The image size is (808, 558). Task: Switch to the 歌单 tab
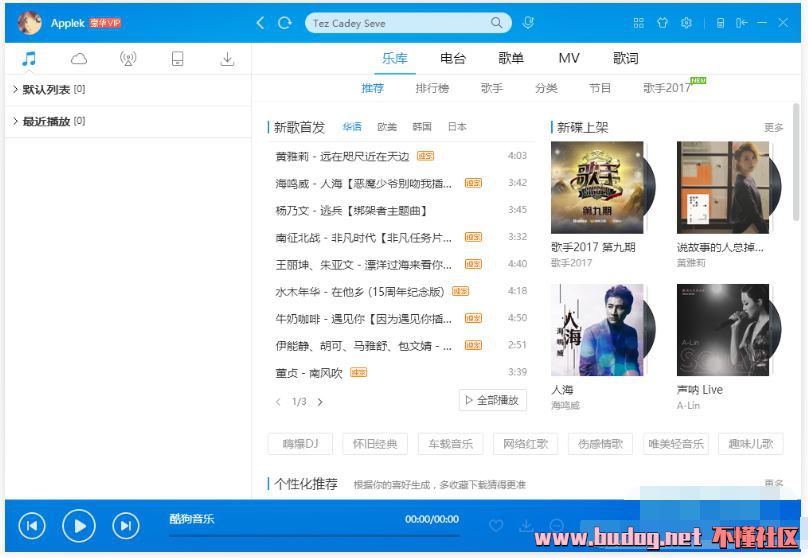[x=511, y=58]
